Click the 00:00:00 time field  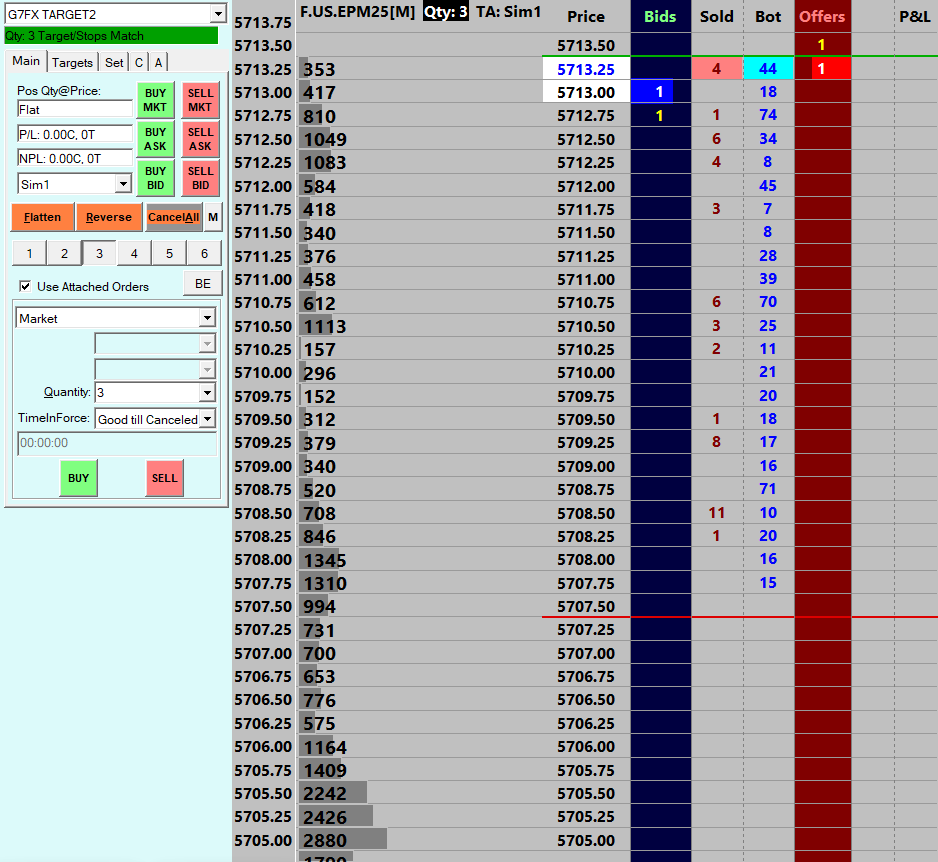117,443
